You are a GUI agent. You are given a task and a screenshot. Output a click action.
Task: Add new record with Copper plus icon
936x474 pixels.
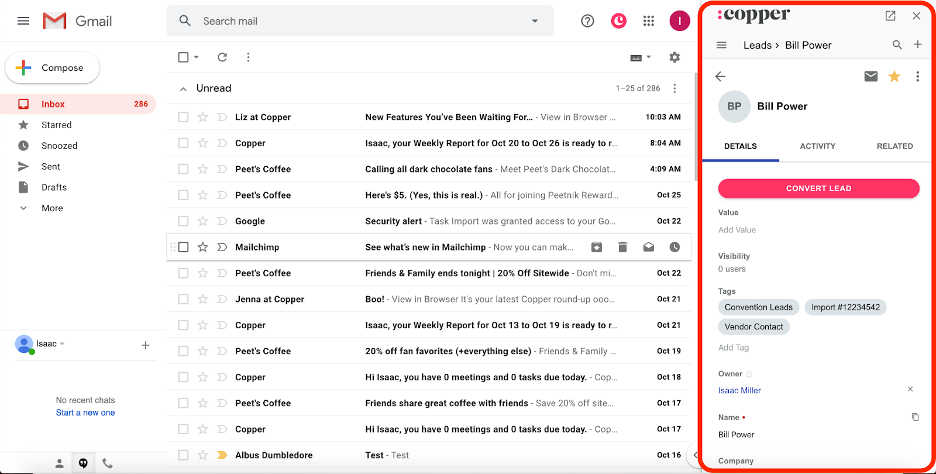click(917, 45)
